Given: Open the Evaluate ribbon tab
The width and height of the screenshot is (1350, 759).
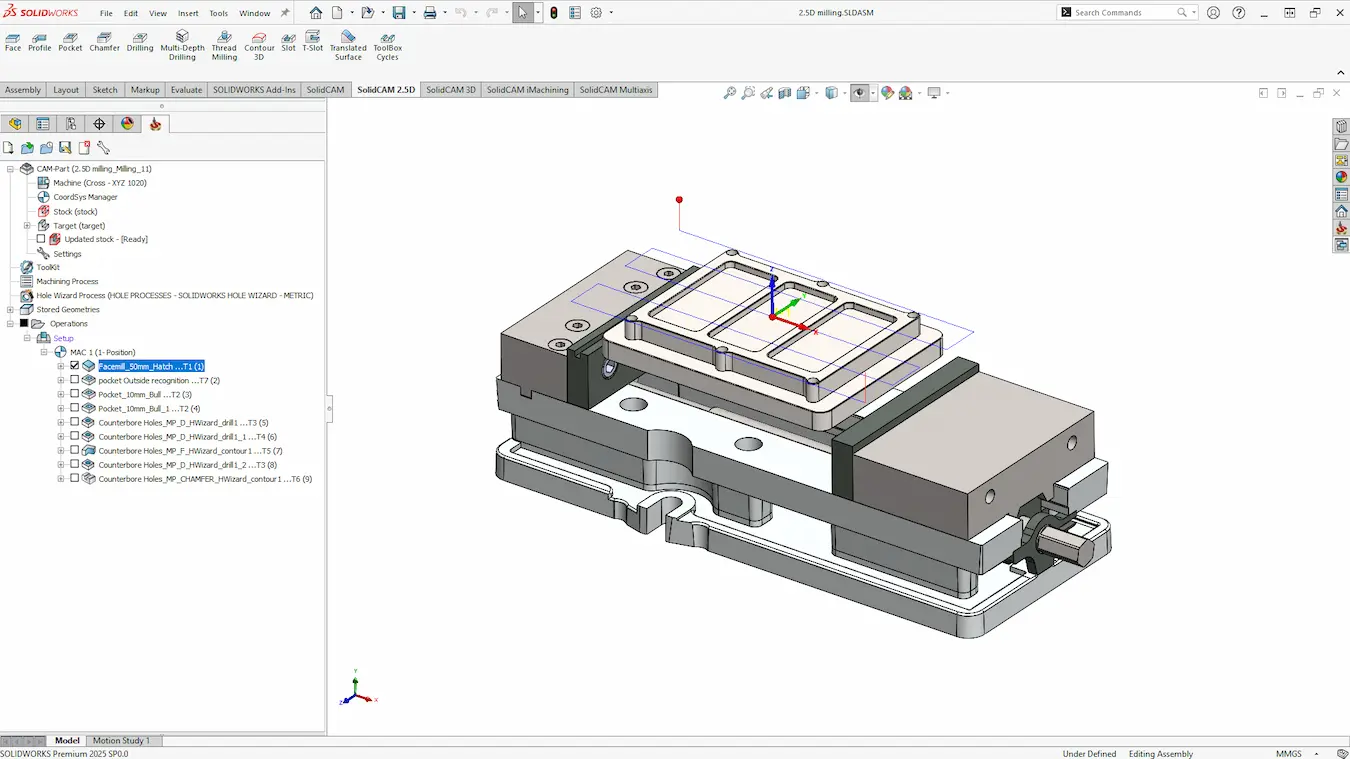Looking at the screenshot, I should coord(186,90).
